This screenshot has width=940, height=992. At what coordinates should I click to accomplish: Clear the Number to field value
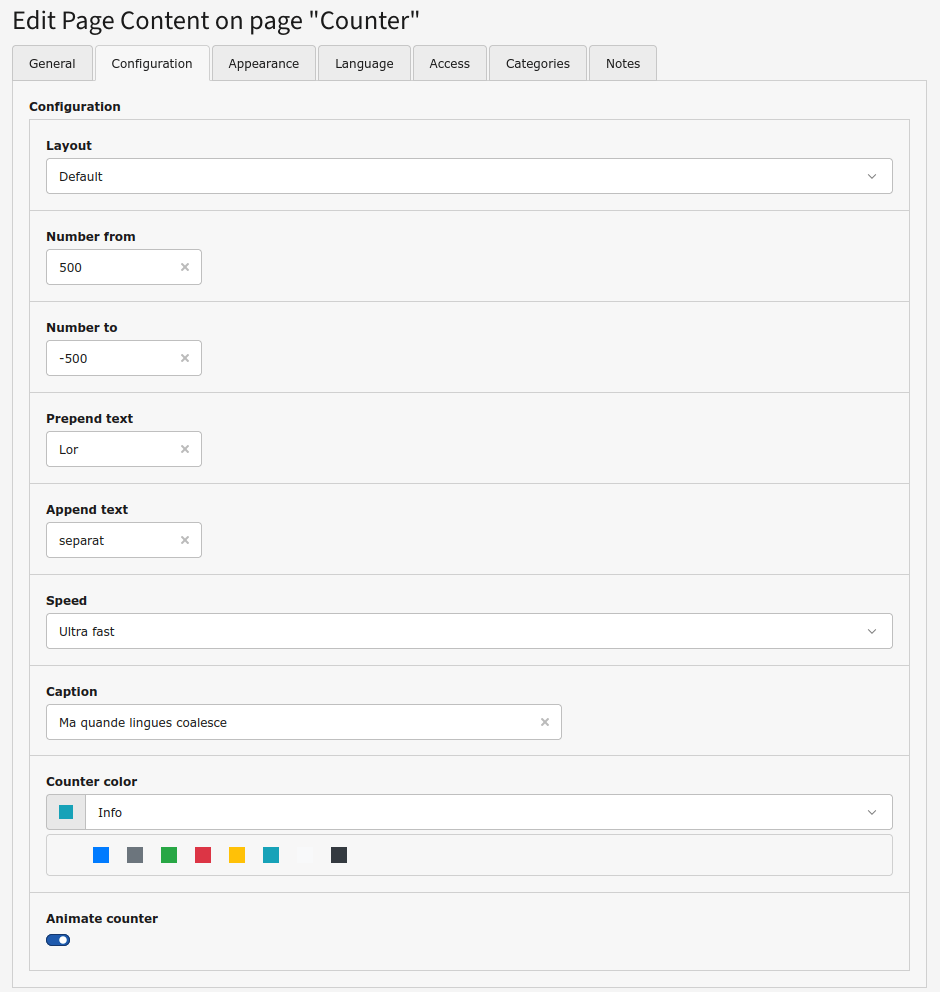tap(185, 358)
